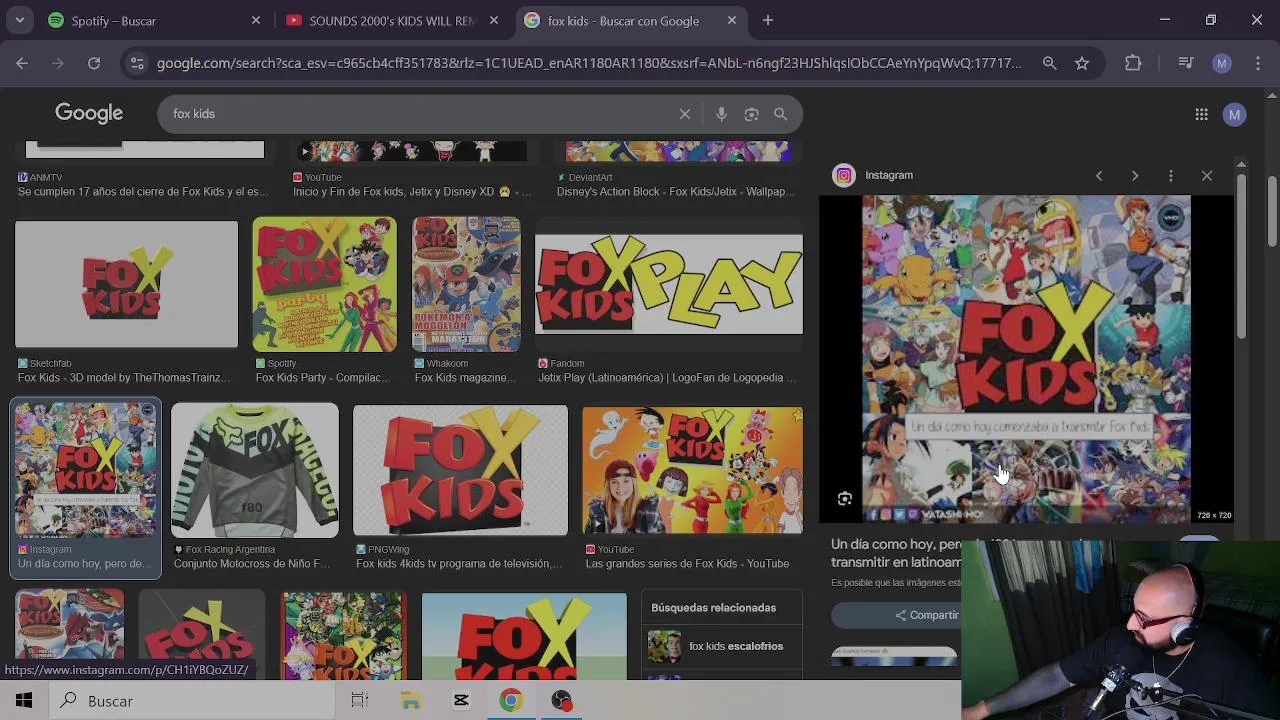Search by image with Google Lens
Image resolution: width=1280 pixels, height=720 pixels.
pyautogui.click(x=751, y=114)
